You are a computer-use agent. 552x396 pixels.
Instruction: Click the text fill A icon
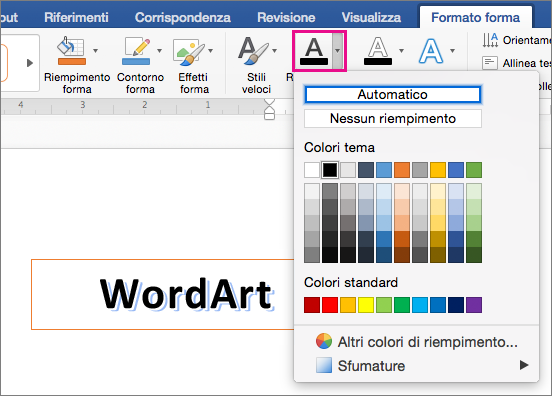click(x=314, y=51)
